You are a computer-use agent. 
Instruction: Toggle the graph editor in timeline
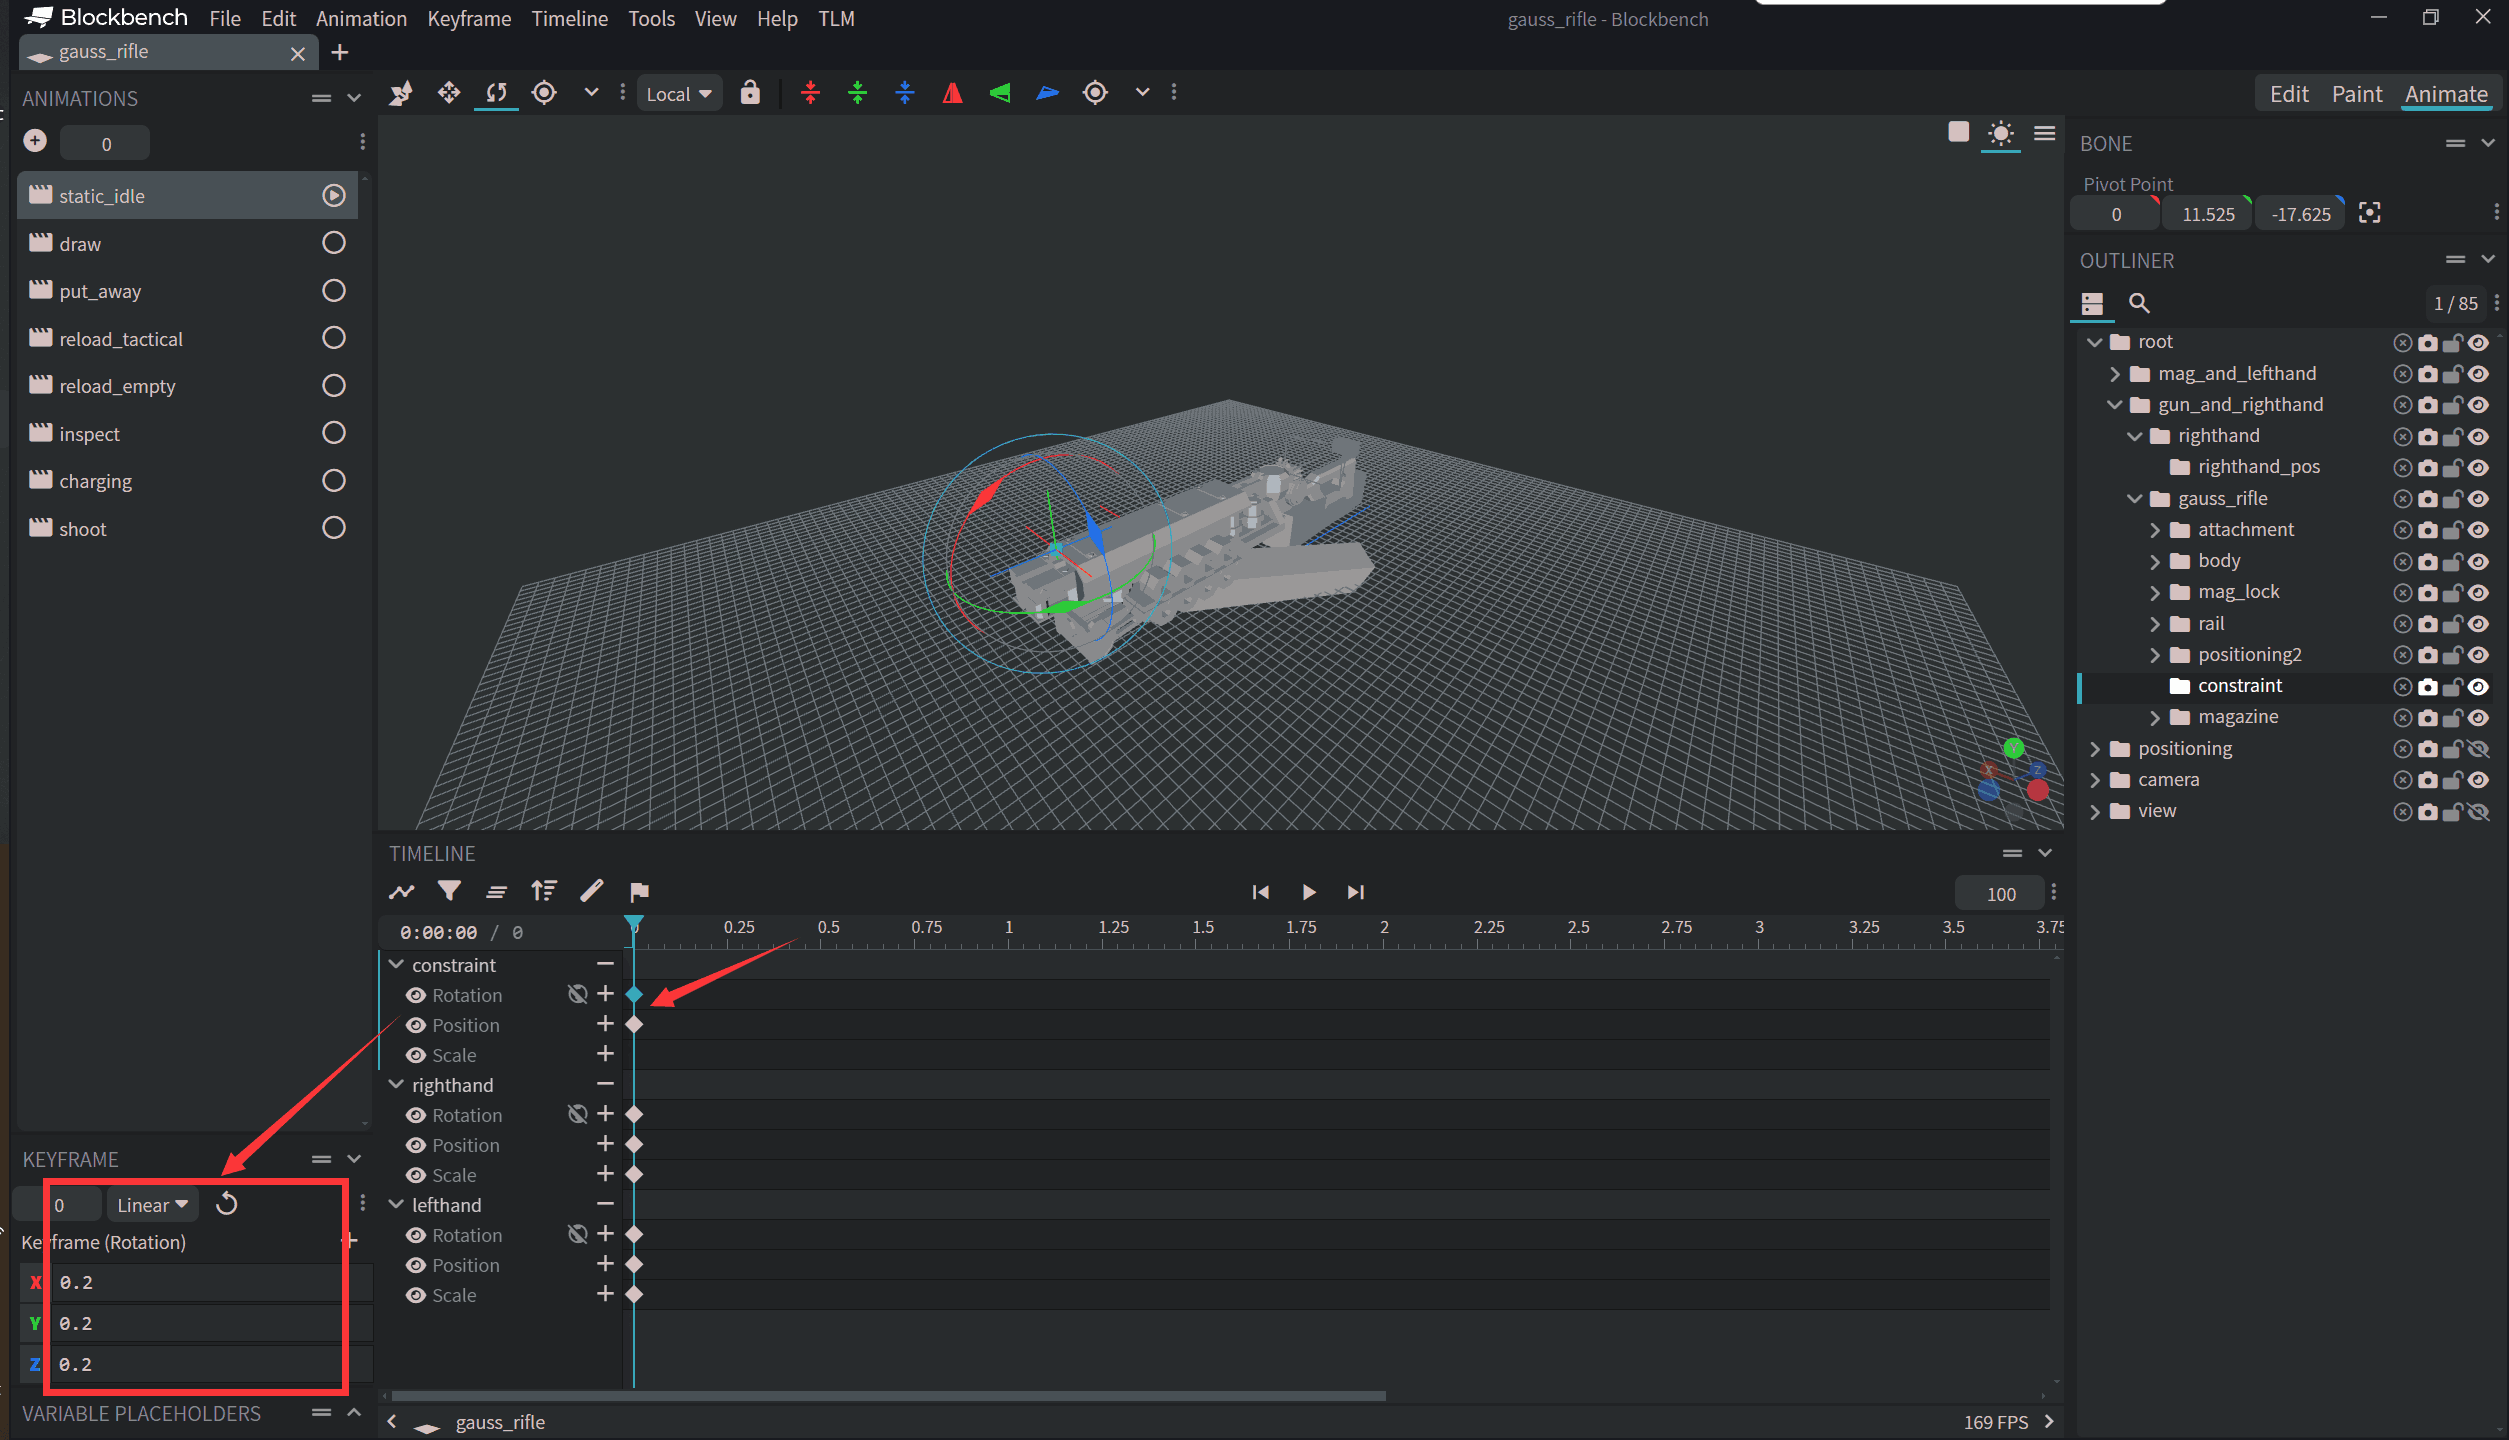pos(402,891)
